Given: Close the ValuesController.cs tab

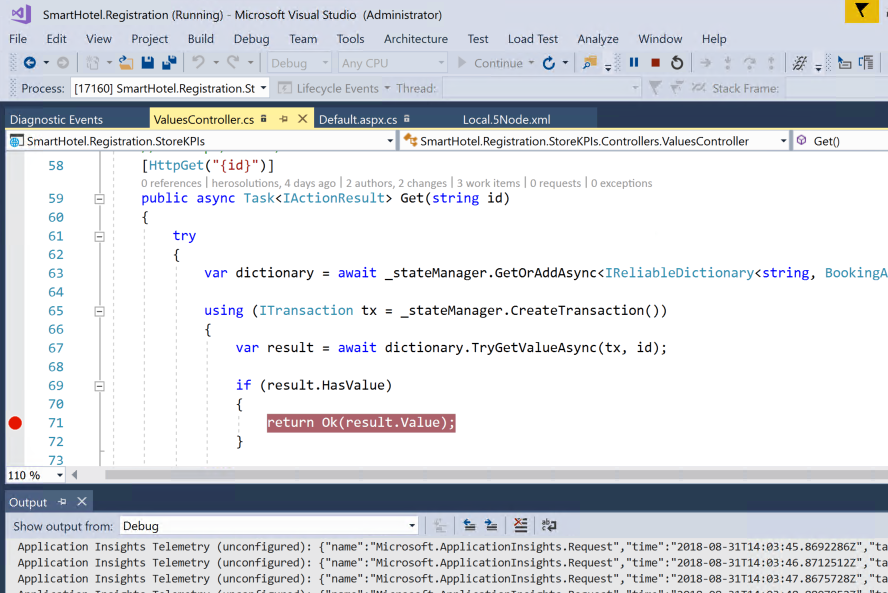Looking at the screenshot, I should [x=302, y=119].
